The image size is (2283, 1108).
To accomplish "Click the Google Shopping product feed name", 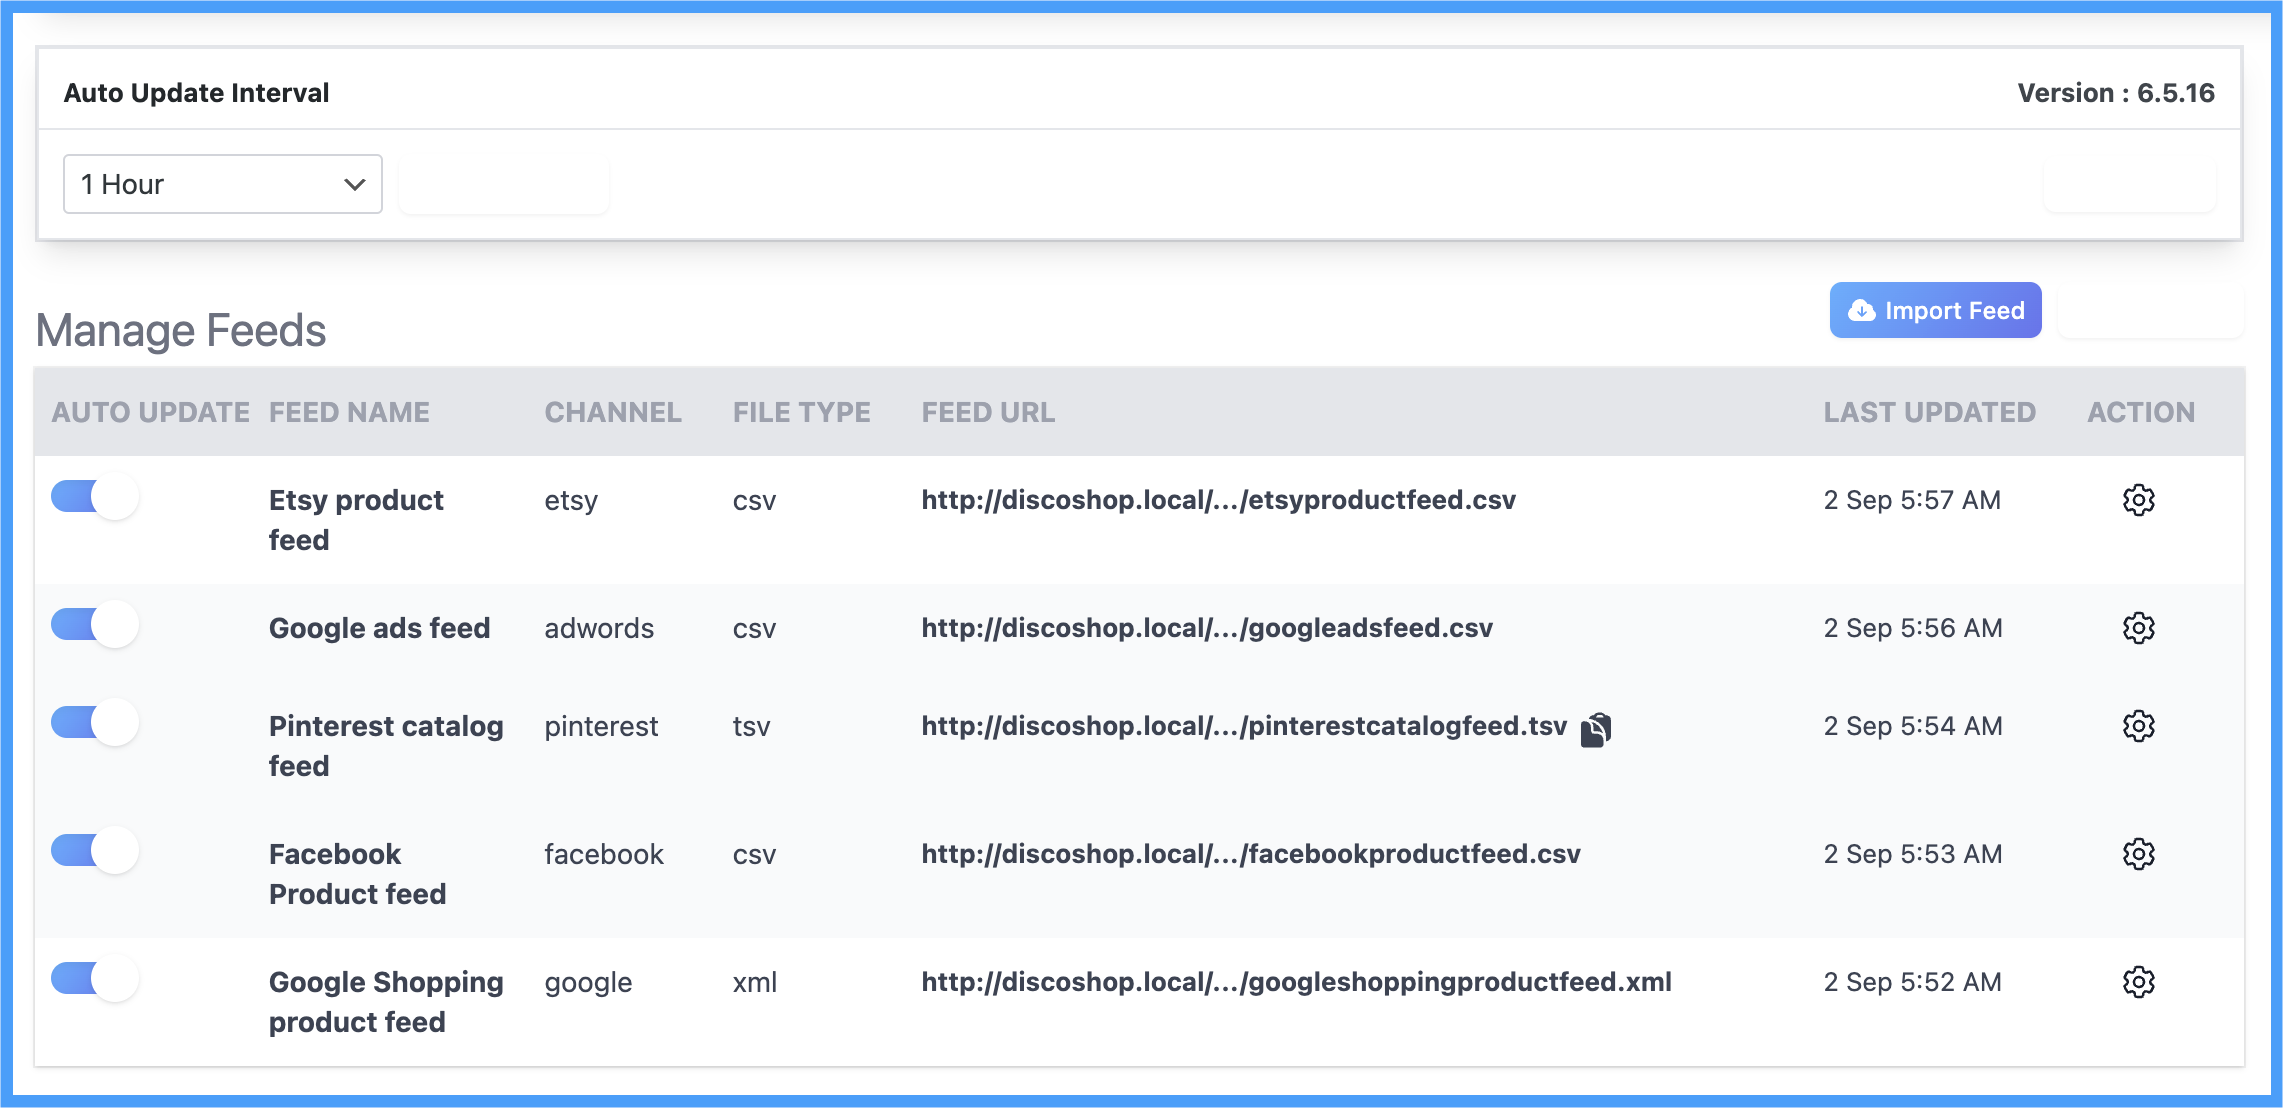I will [386, 1002].
